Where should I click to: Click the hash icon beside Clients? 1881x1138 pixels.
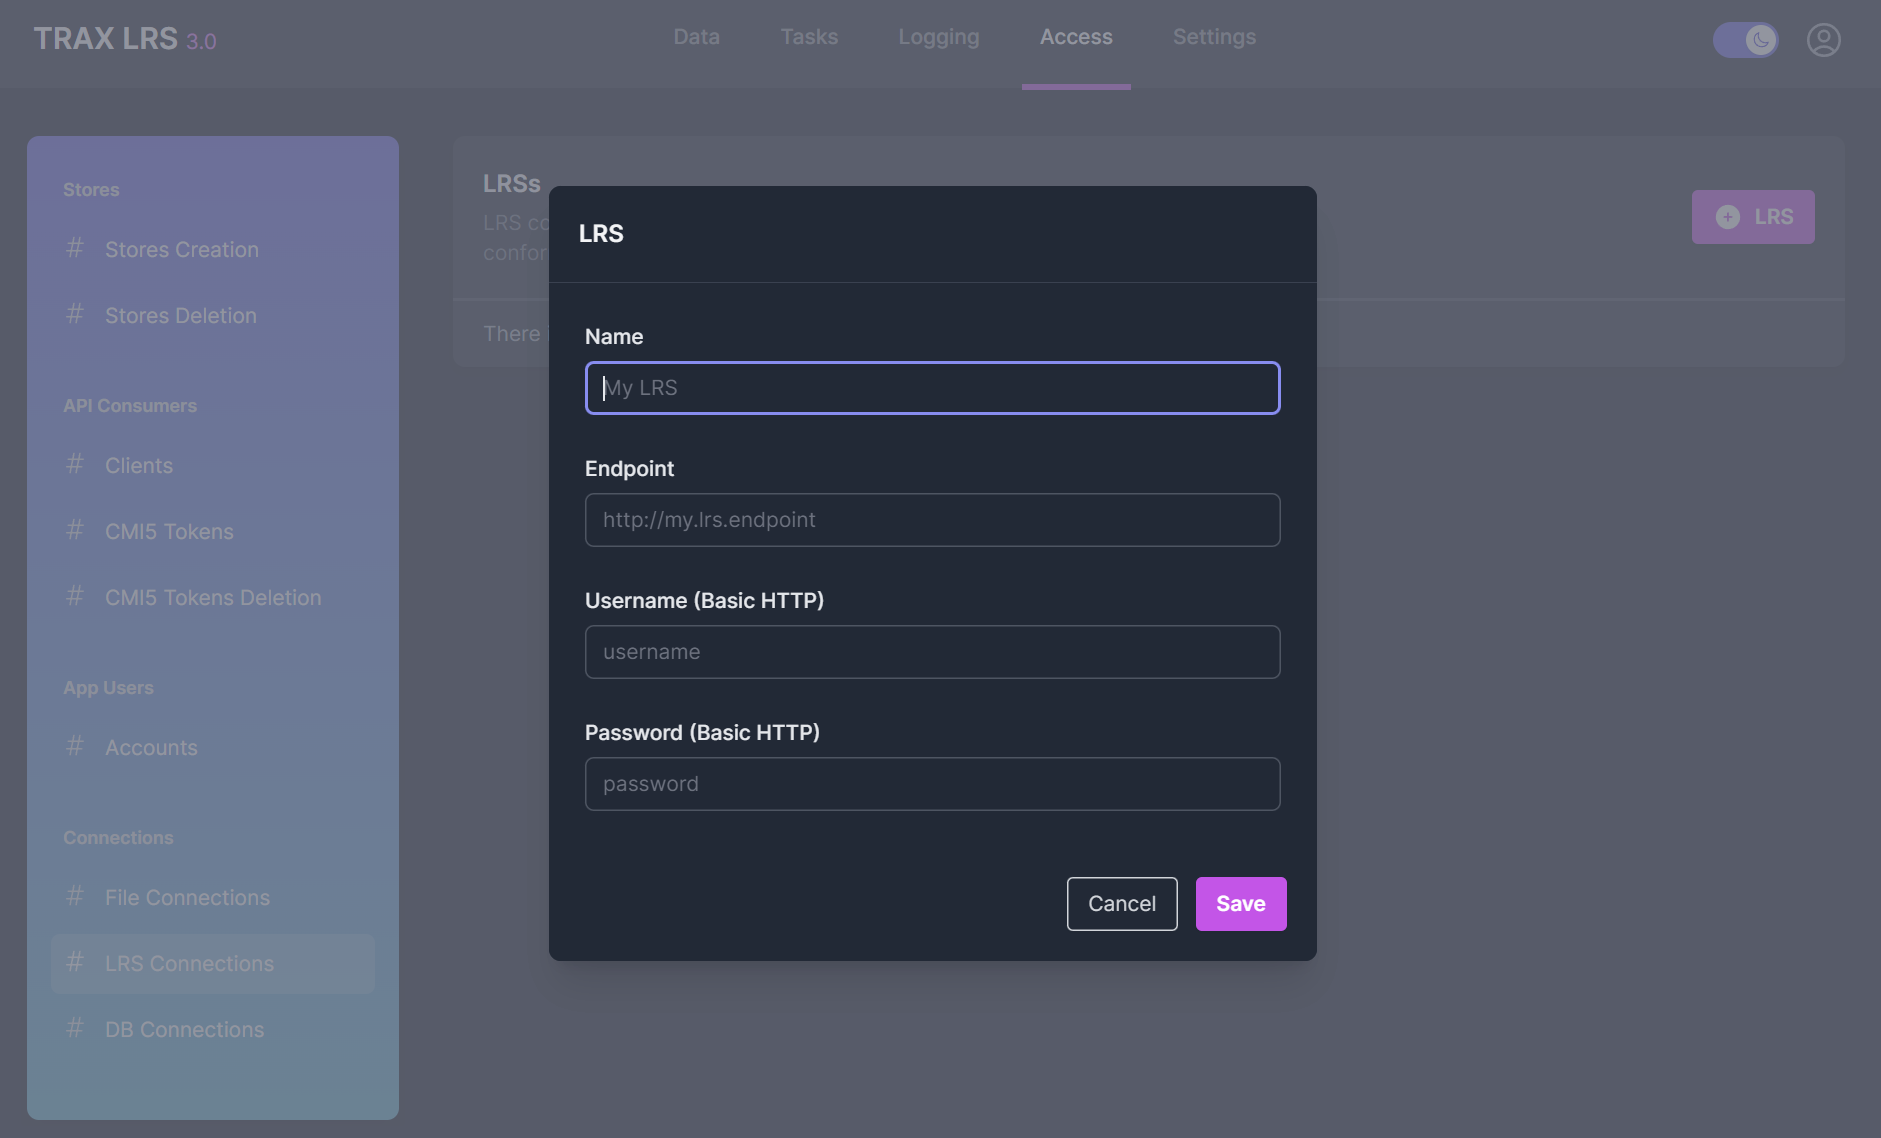coord(75,464)
